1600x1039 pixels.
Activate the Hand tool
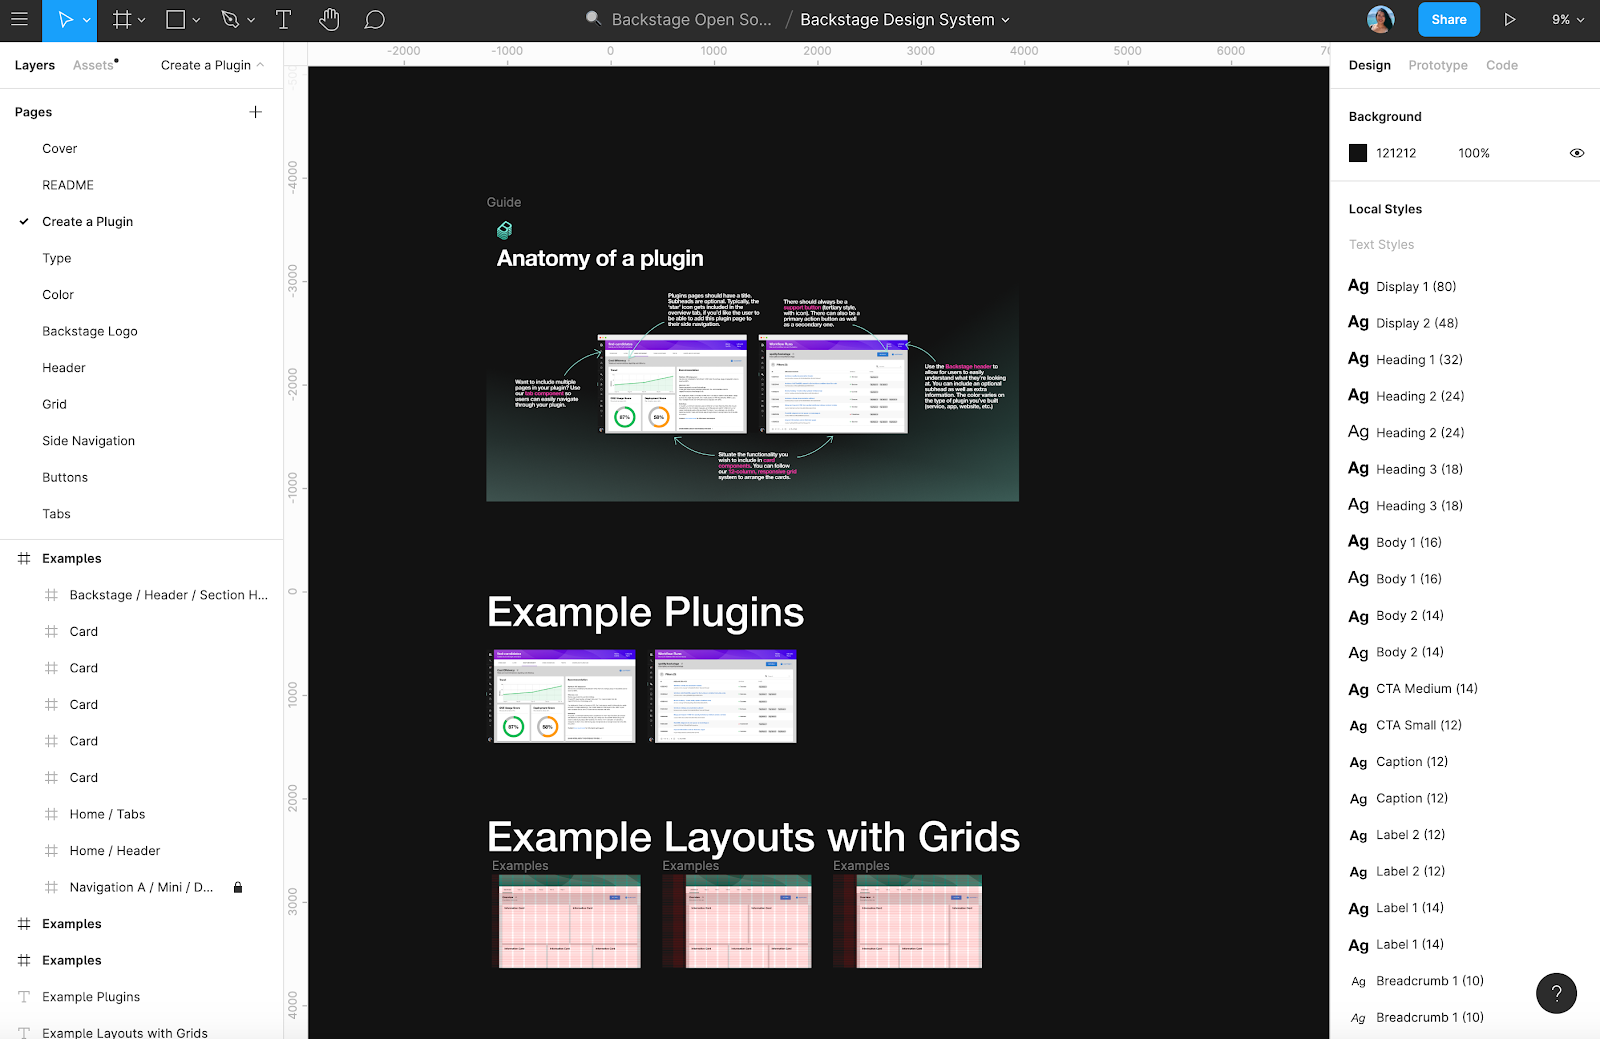tap(329, 20)
